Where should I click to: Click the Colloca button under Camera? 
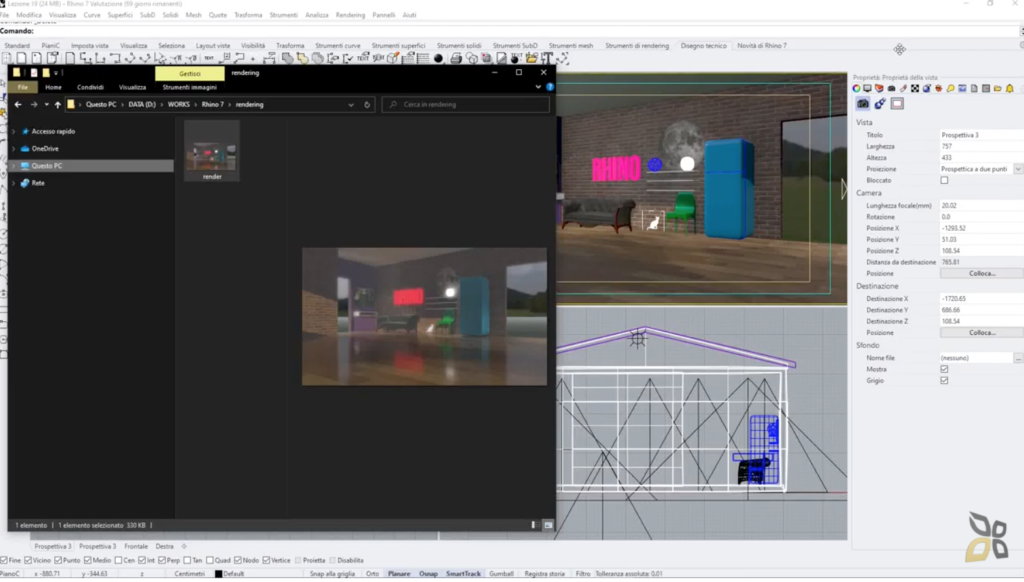(x=982, y=274)
